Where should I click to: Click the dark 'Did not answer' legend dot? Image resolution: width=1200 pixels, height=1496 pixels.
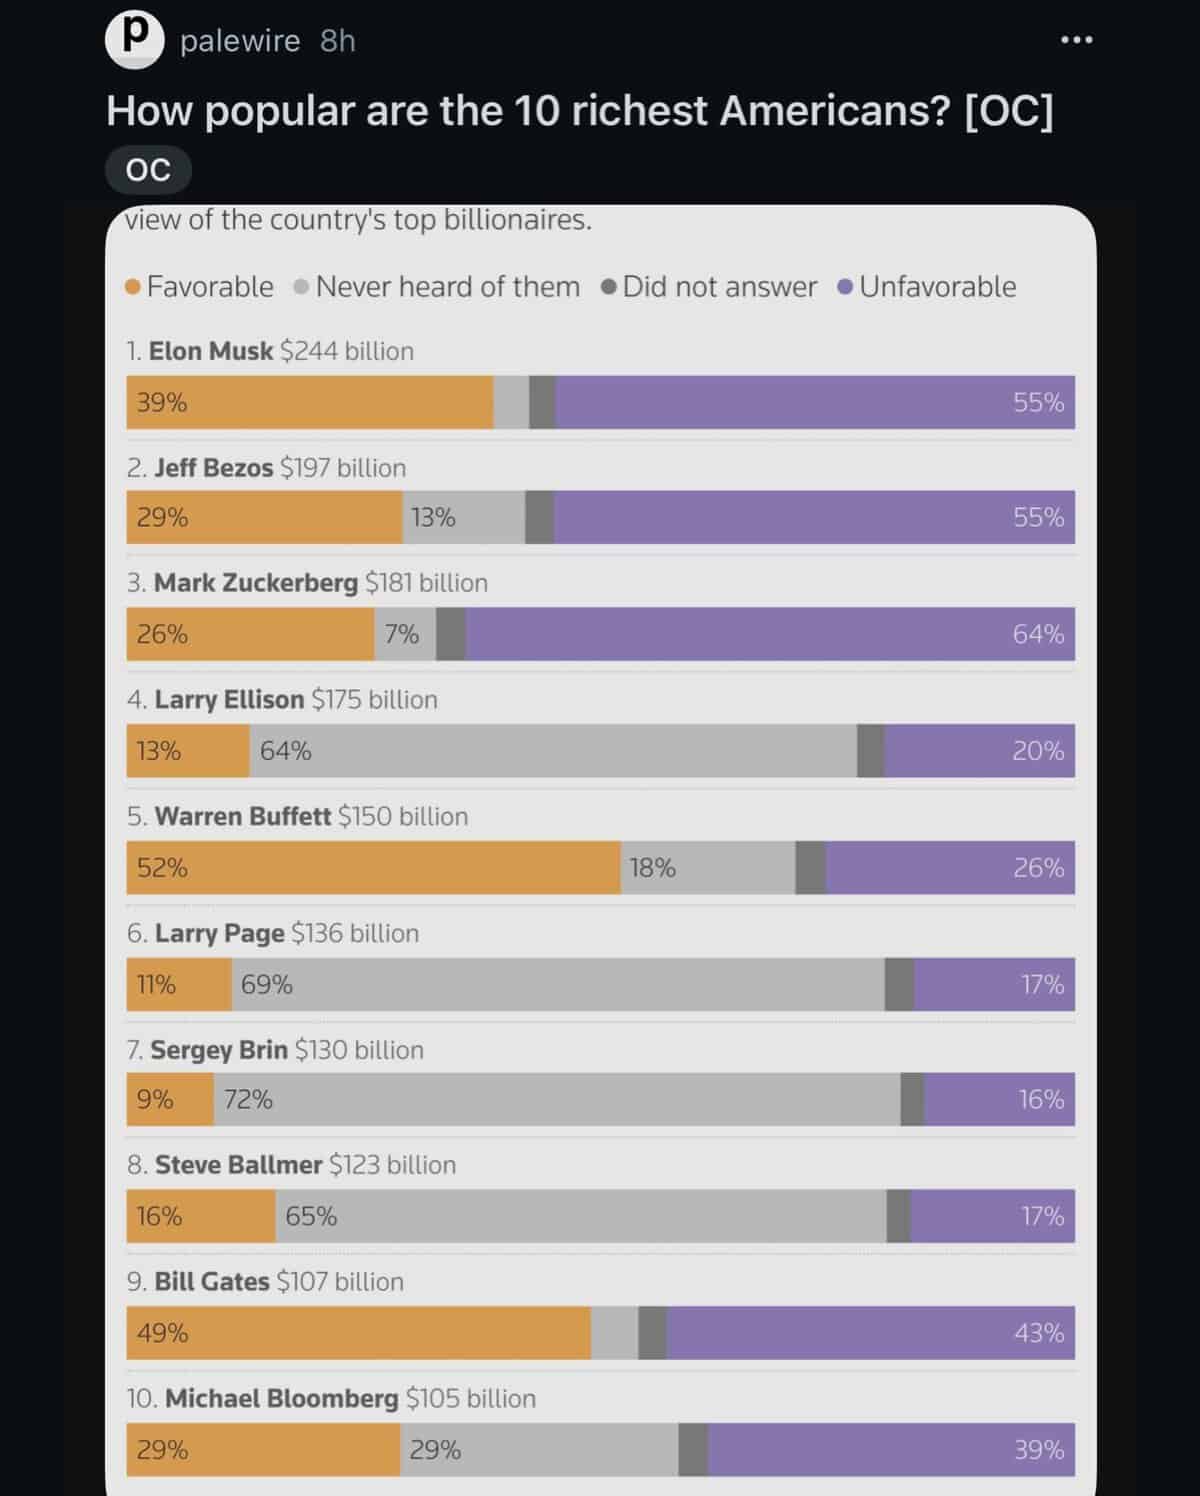[x=610, y=287]
